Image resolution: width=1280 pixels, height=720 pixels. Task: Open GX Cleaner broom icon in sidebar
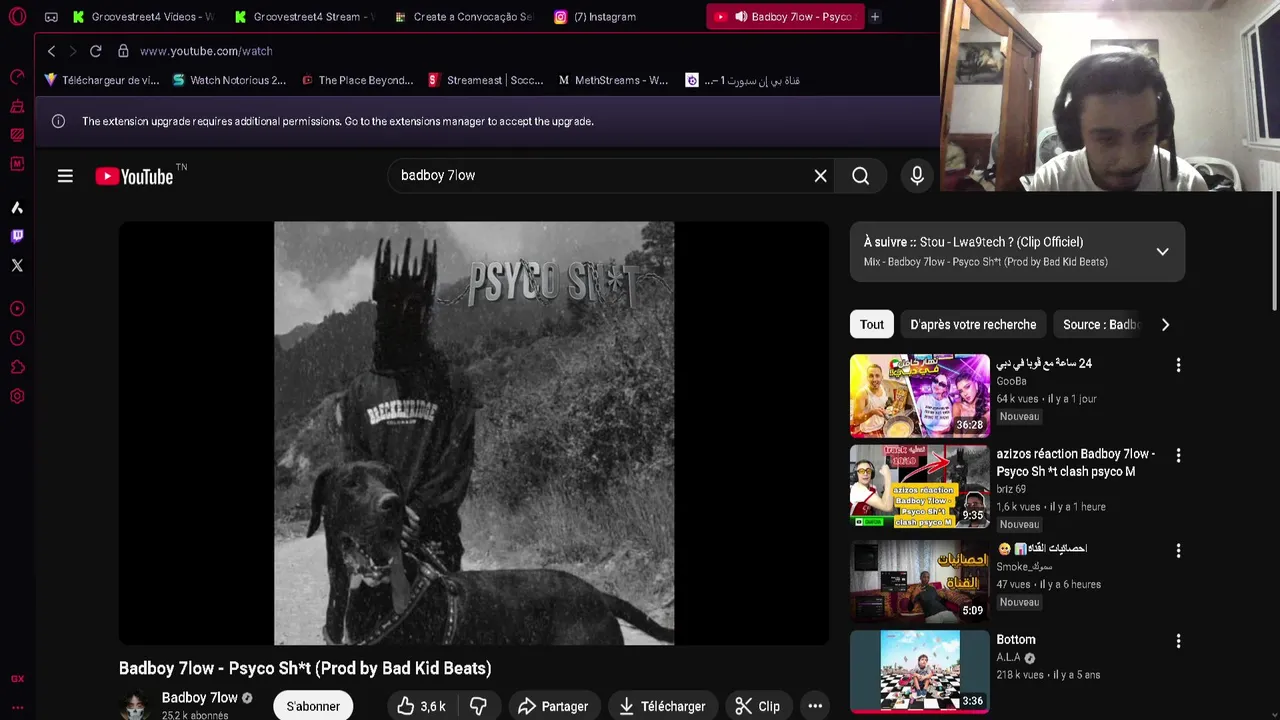click(x=17, y=106)
